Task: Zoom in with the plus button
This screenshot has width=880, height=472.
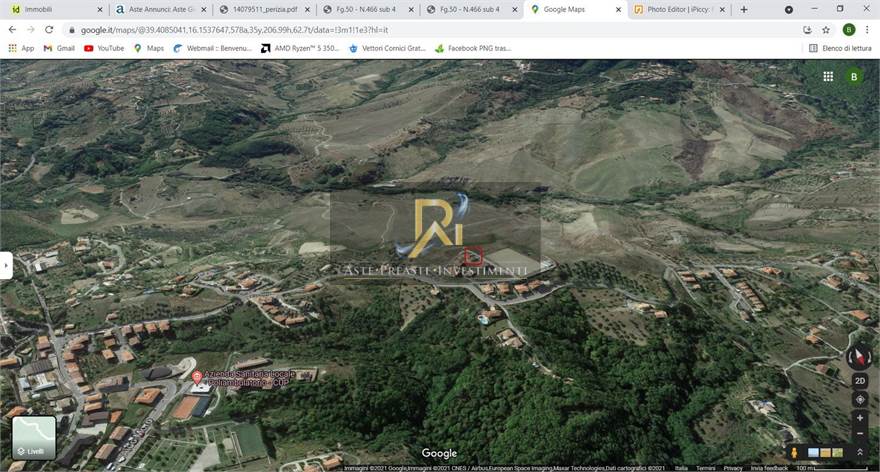Action: tap(860, 418)
